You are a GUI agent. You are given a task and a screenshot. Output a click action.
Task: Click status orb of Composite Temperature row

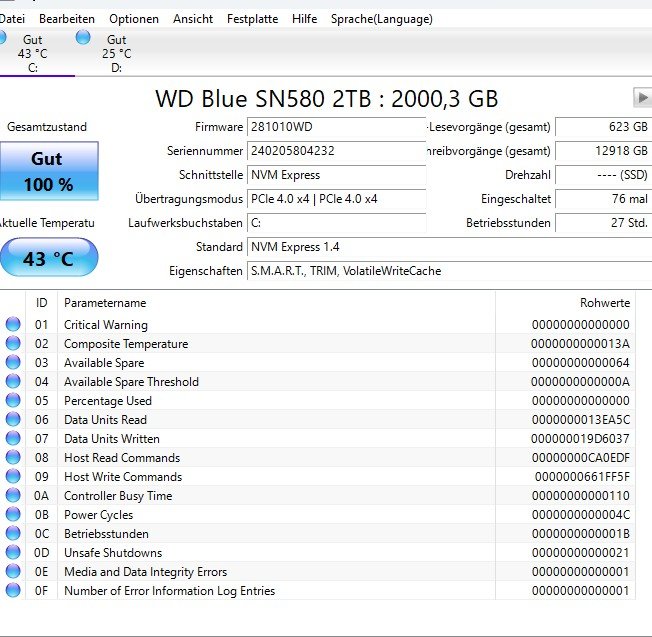[x=13, y=343]
